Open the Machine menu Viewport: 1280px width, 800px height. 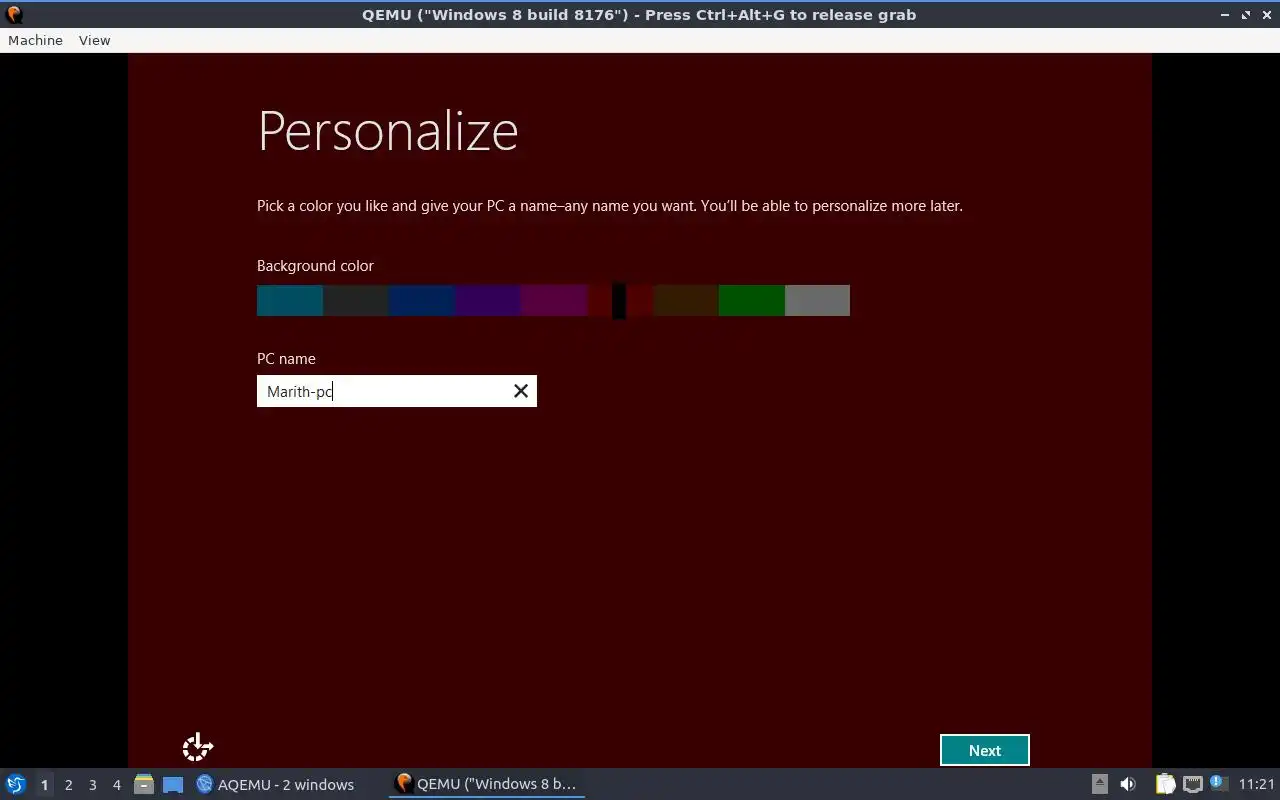point(35,40)
